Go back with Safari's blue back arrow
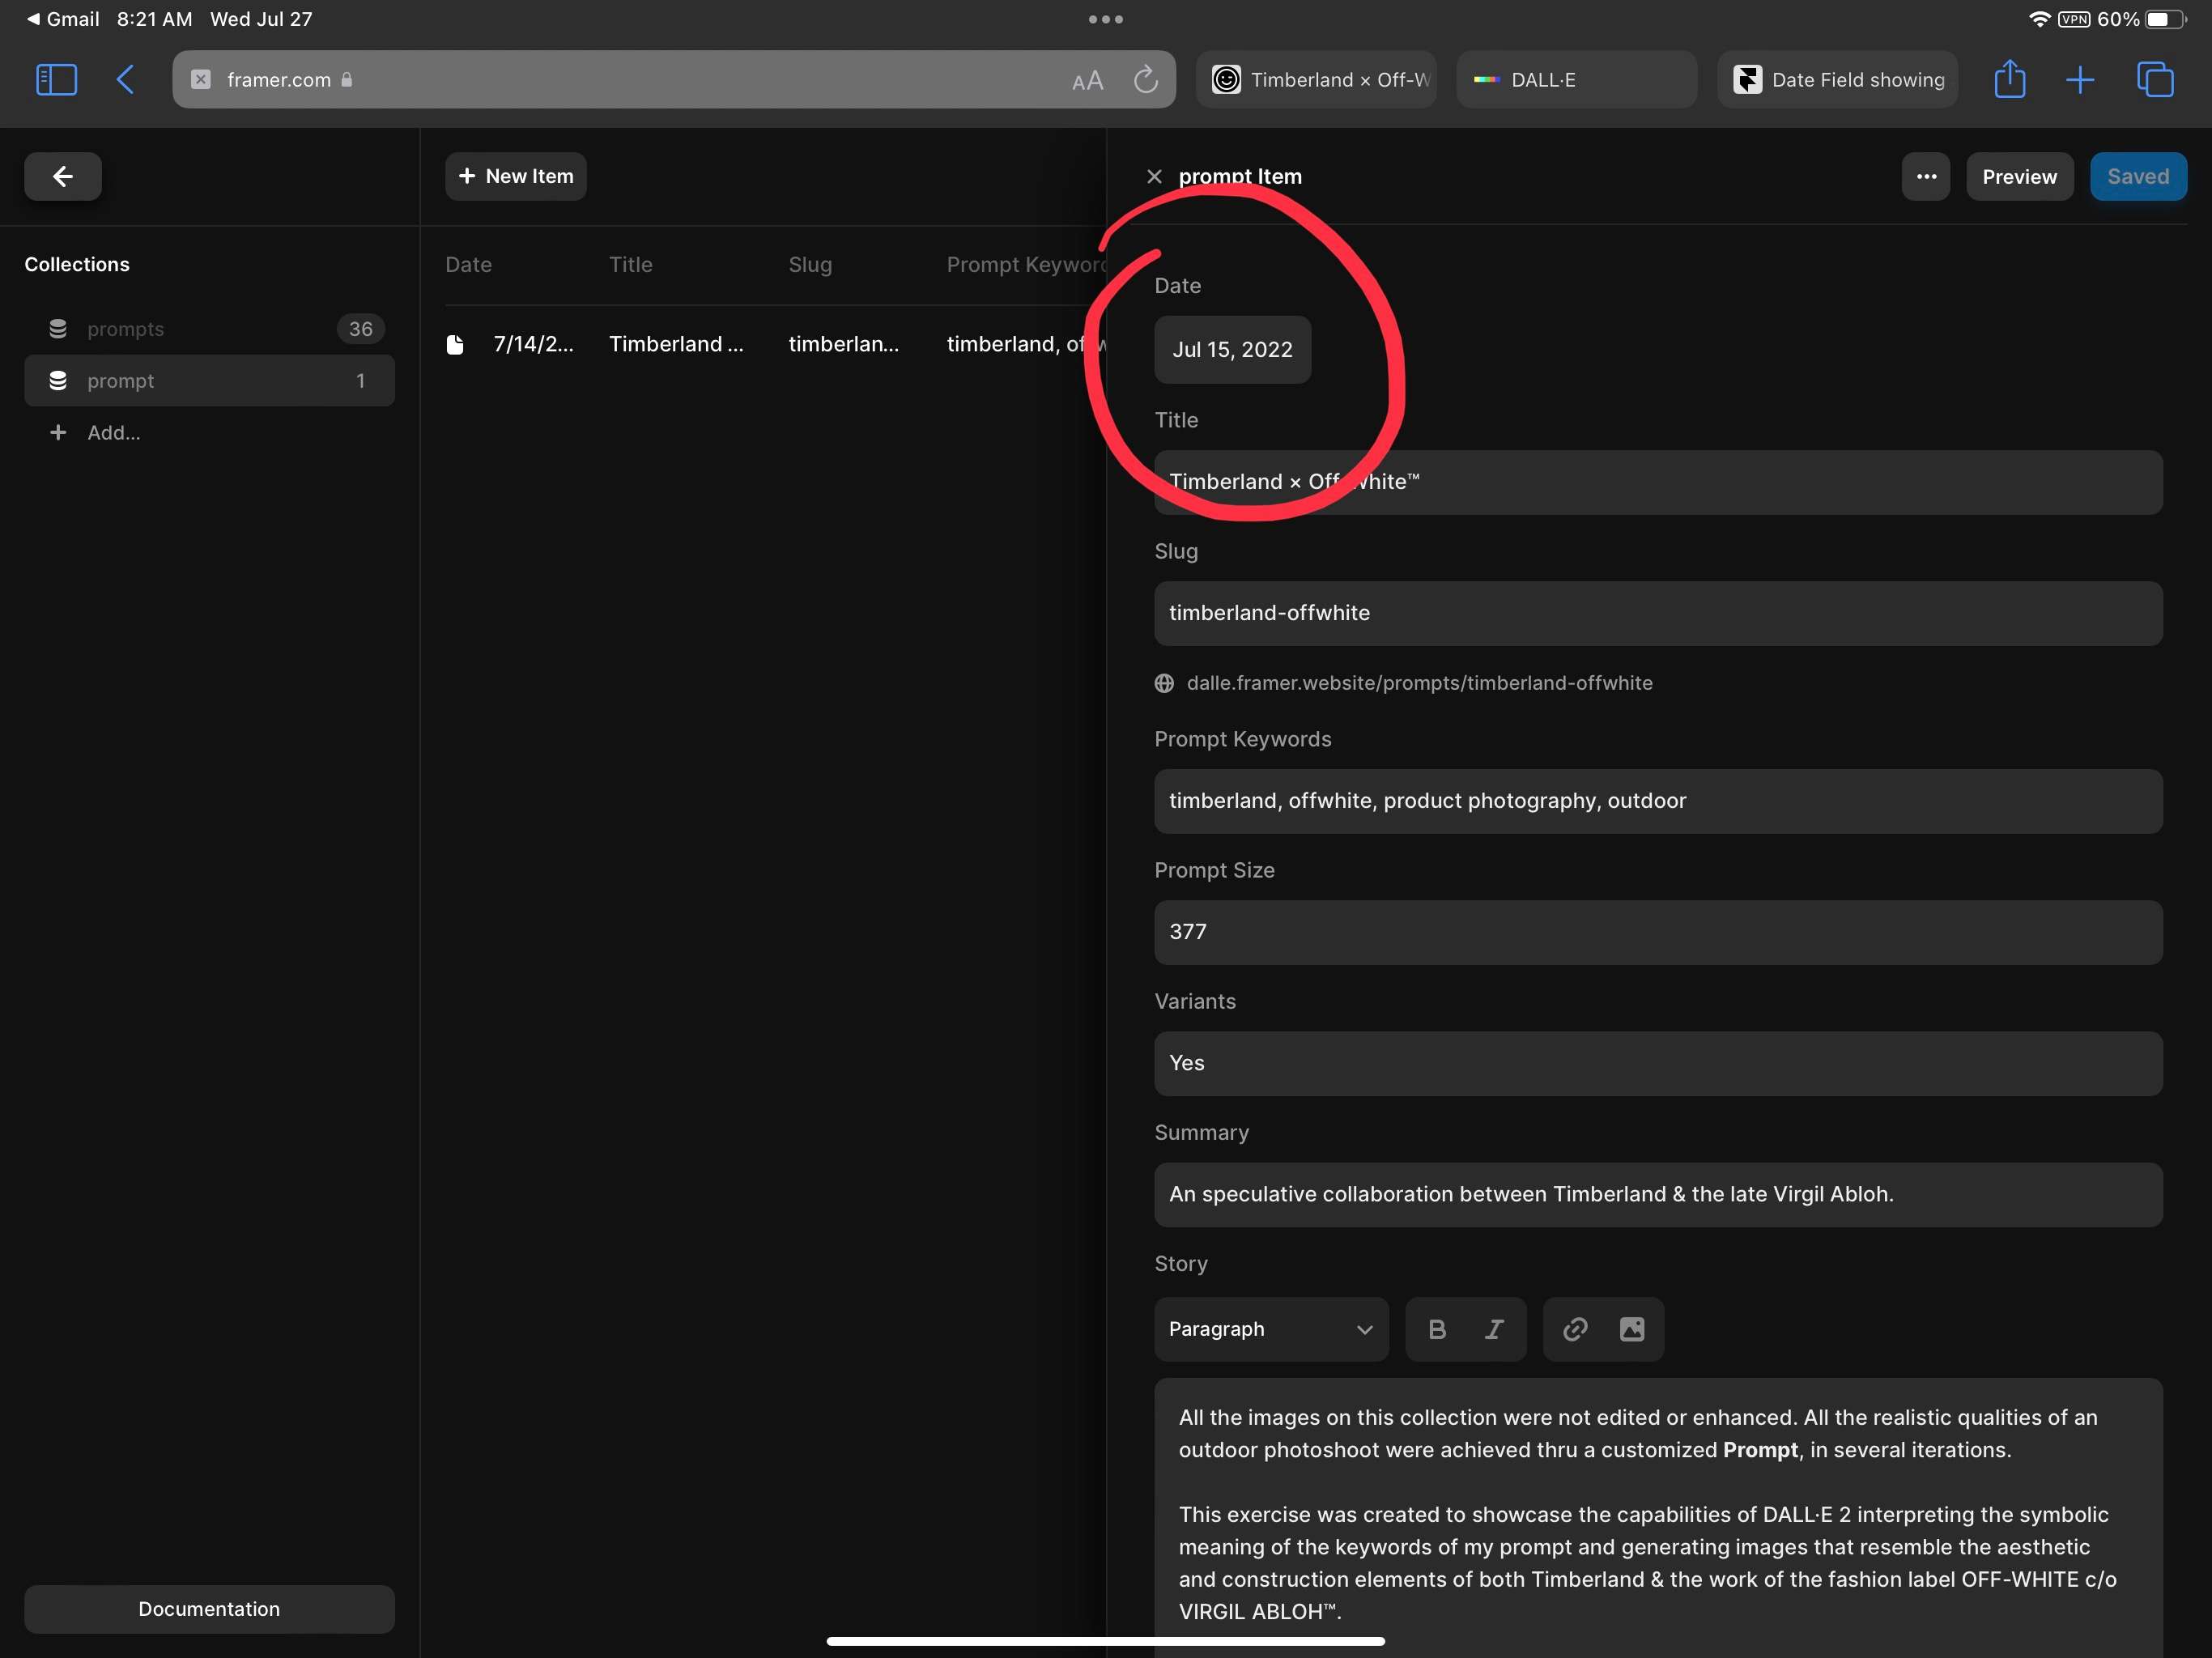Viewport: 2212px width, 1658px height. pos(125,80)
